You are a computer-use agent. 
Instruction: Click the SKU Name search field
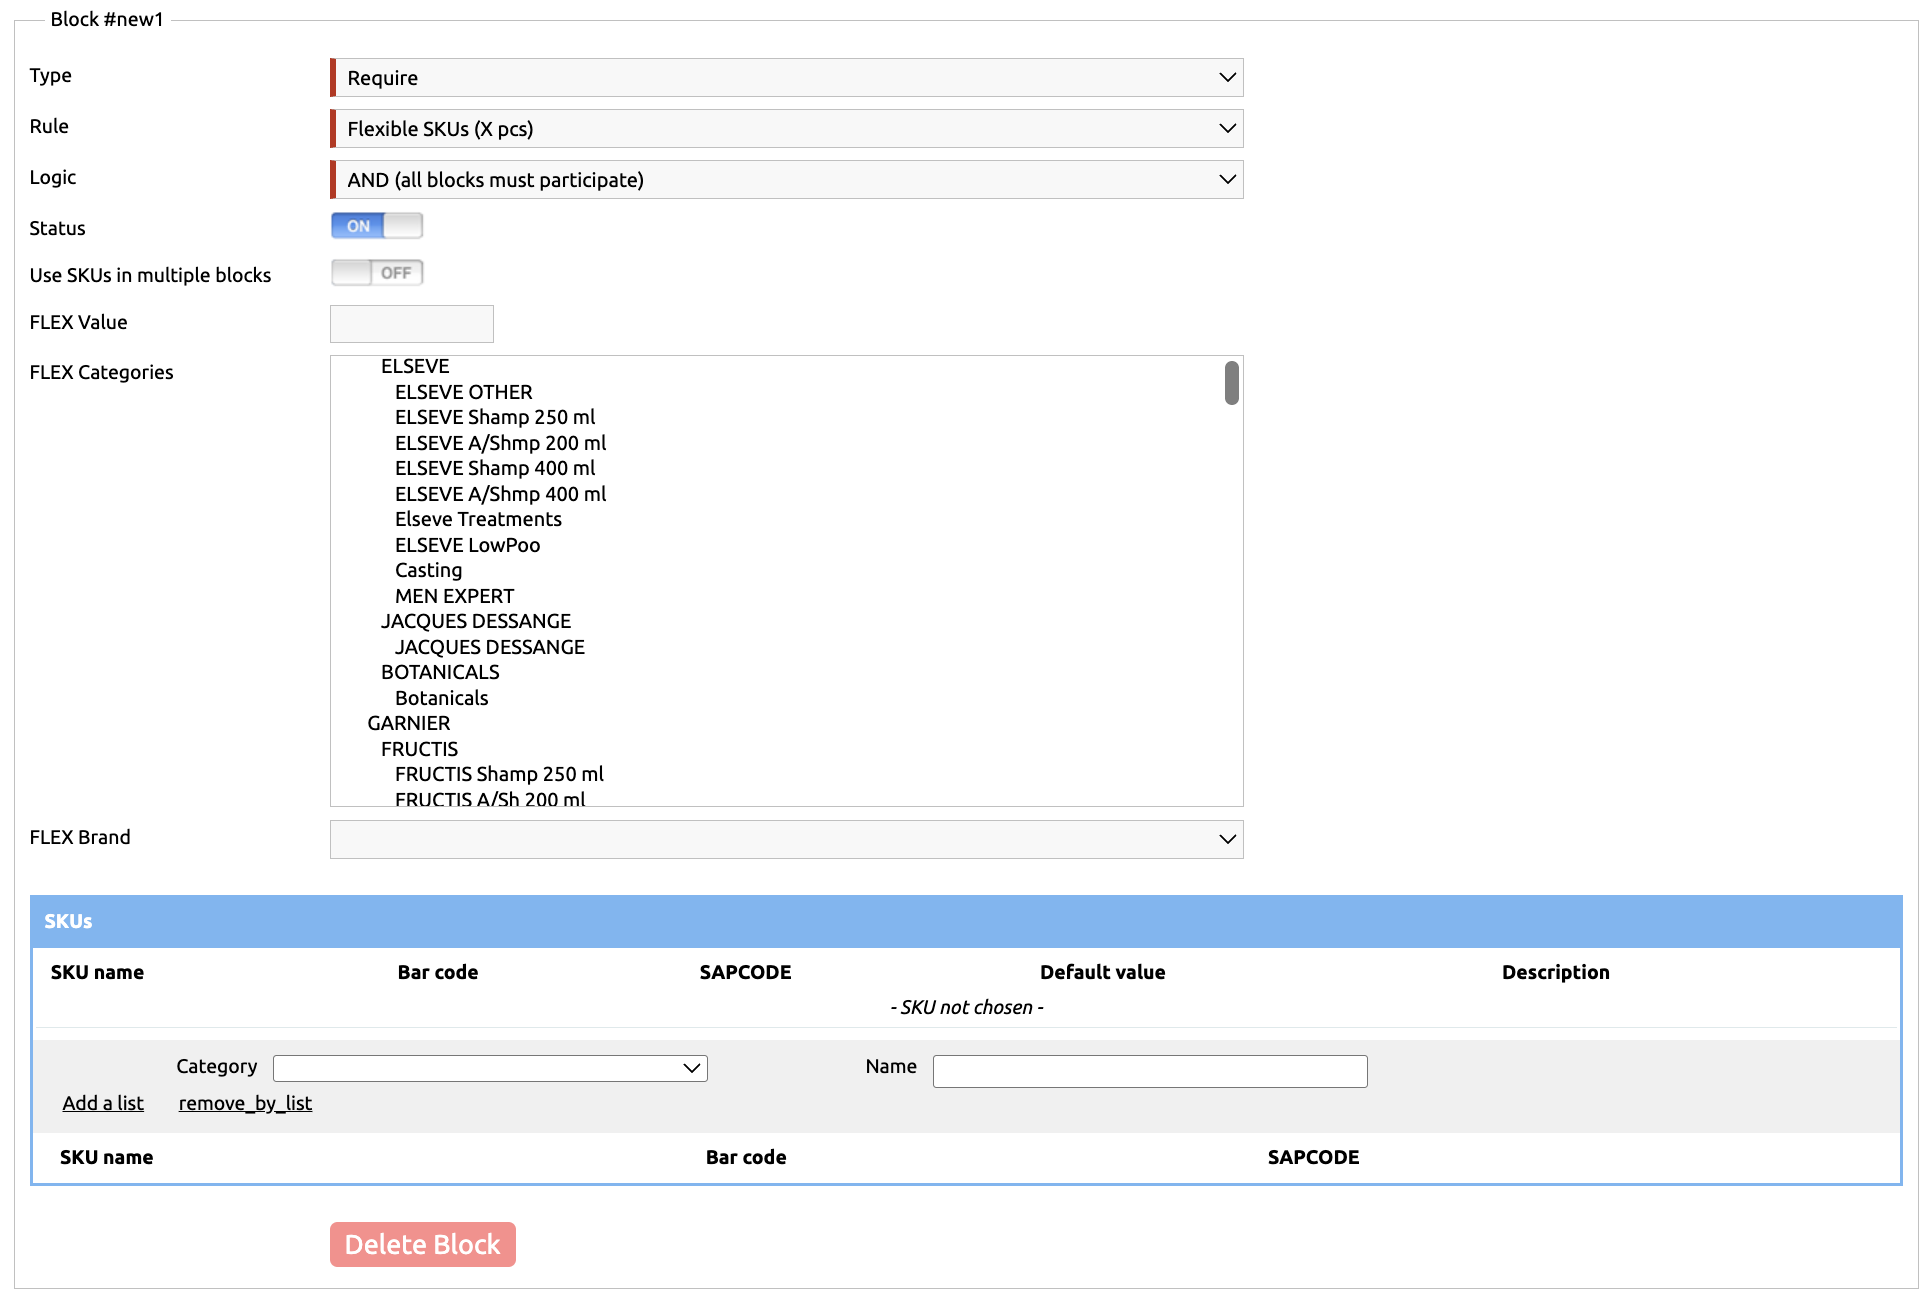[1149, 1071]
